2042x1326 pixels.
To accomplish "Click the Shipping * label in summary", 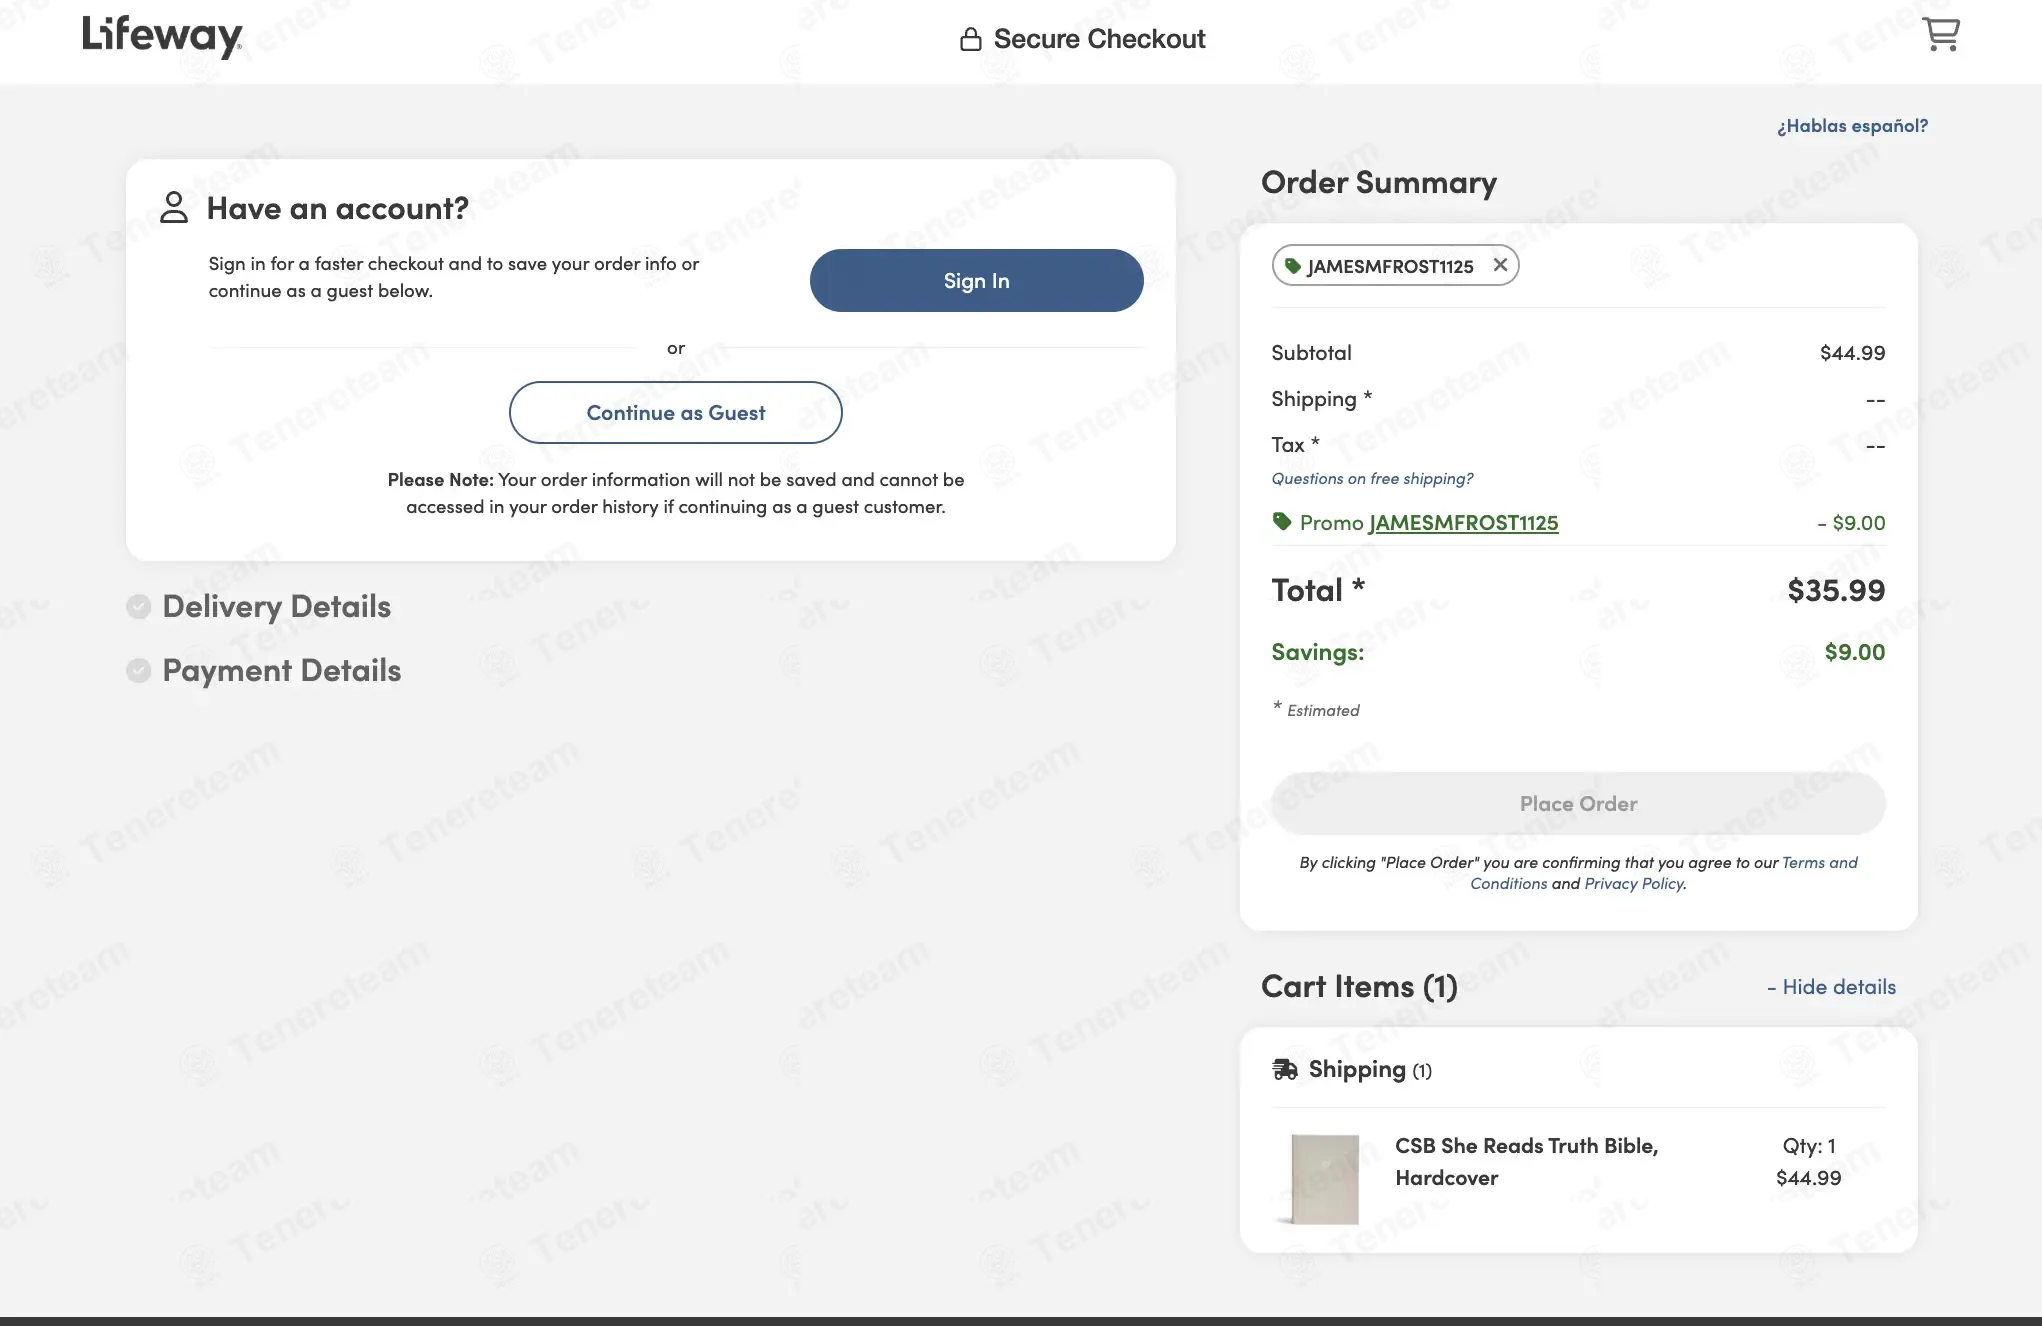I will pos(1321,398).
